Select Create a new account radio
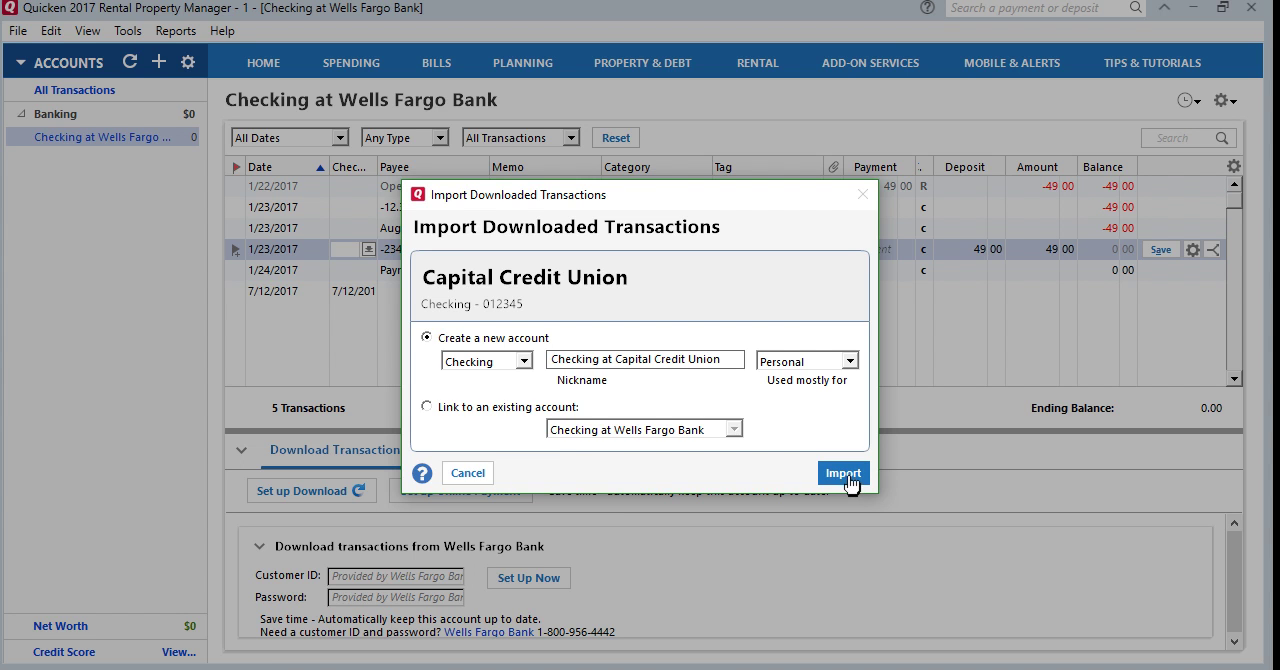The height and width of the screenshot is (670, 1280). 427,337
